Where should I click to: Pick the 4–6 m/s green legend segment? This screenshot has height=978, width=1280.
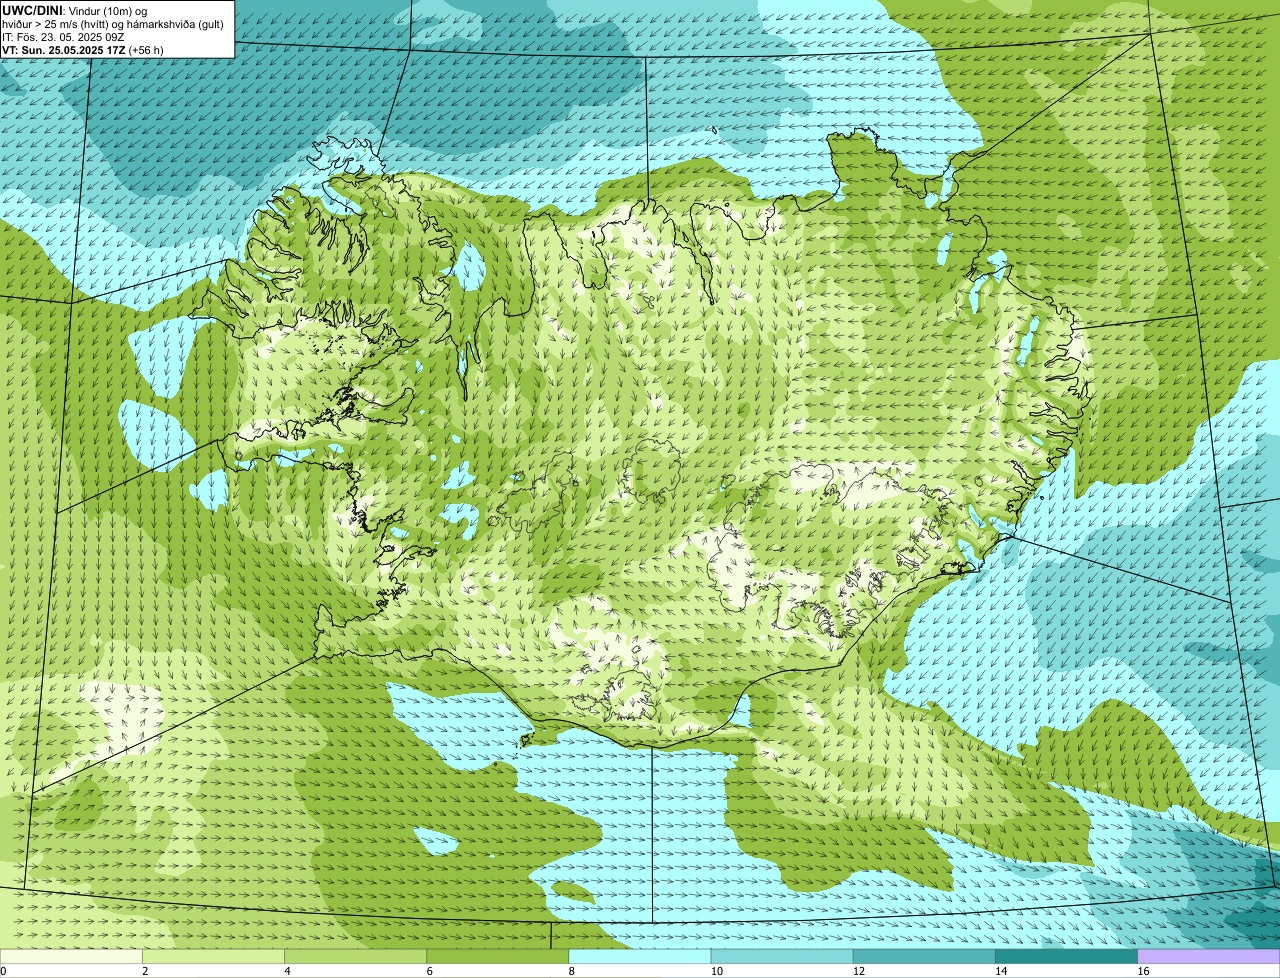[355, 957]
